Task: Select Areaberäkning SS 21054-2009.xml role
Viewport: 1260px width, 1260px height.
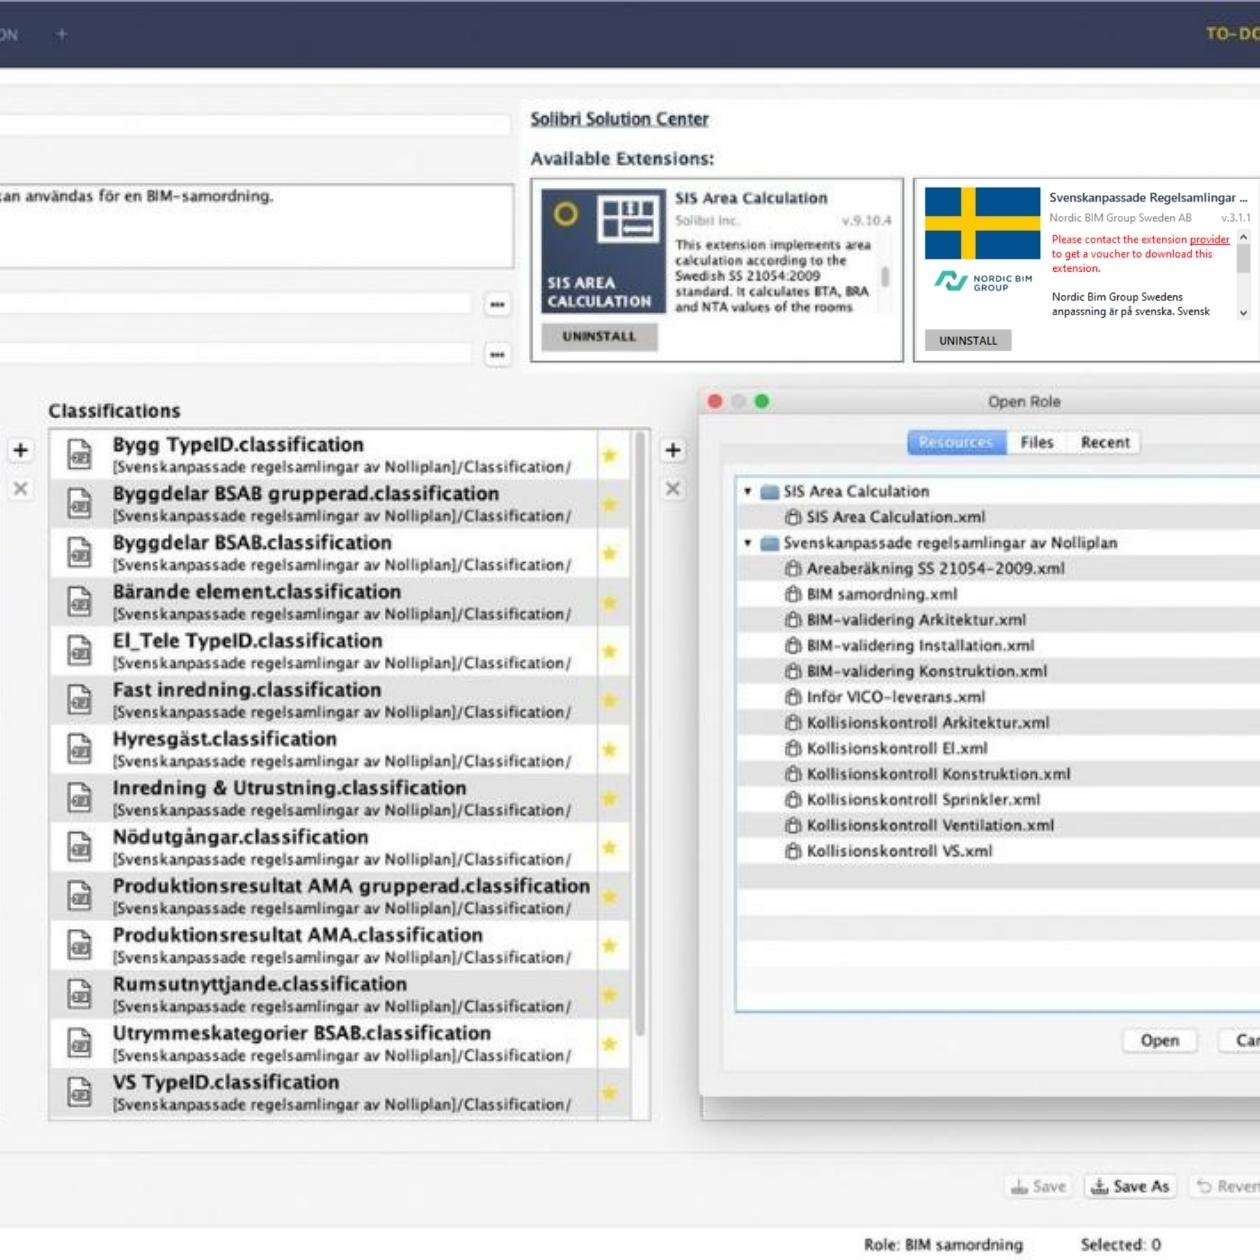Action: pos(935,568)
